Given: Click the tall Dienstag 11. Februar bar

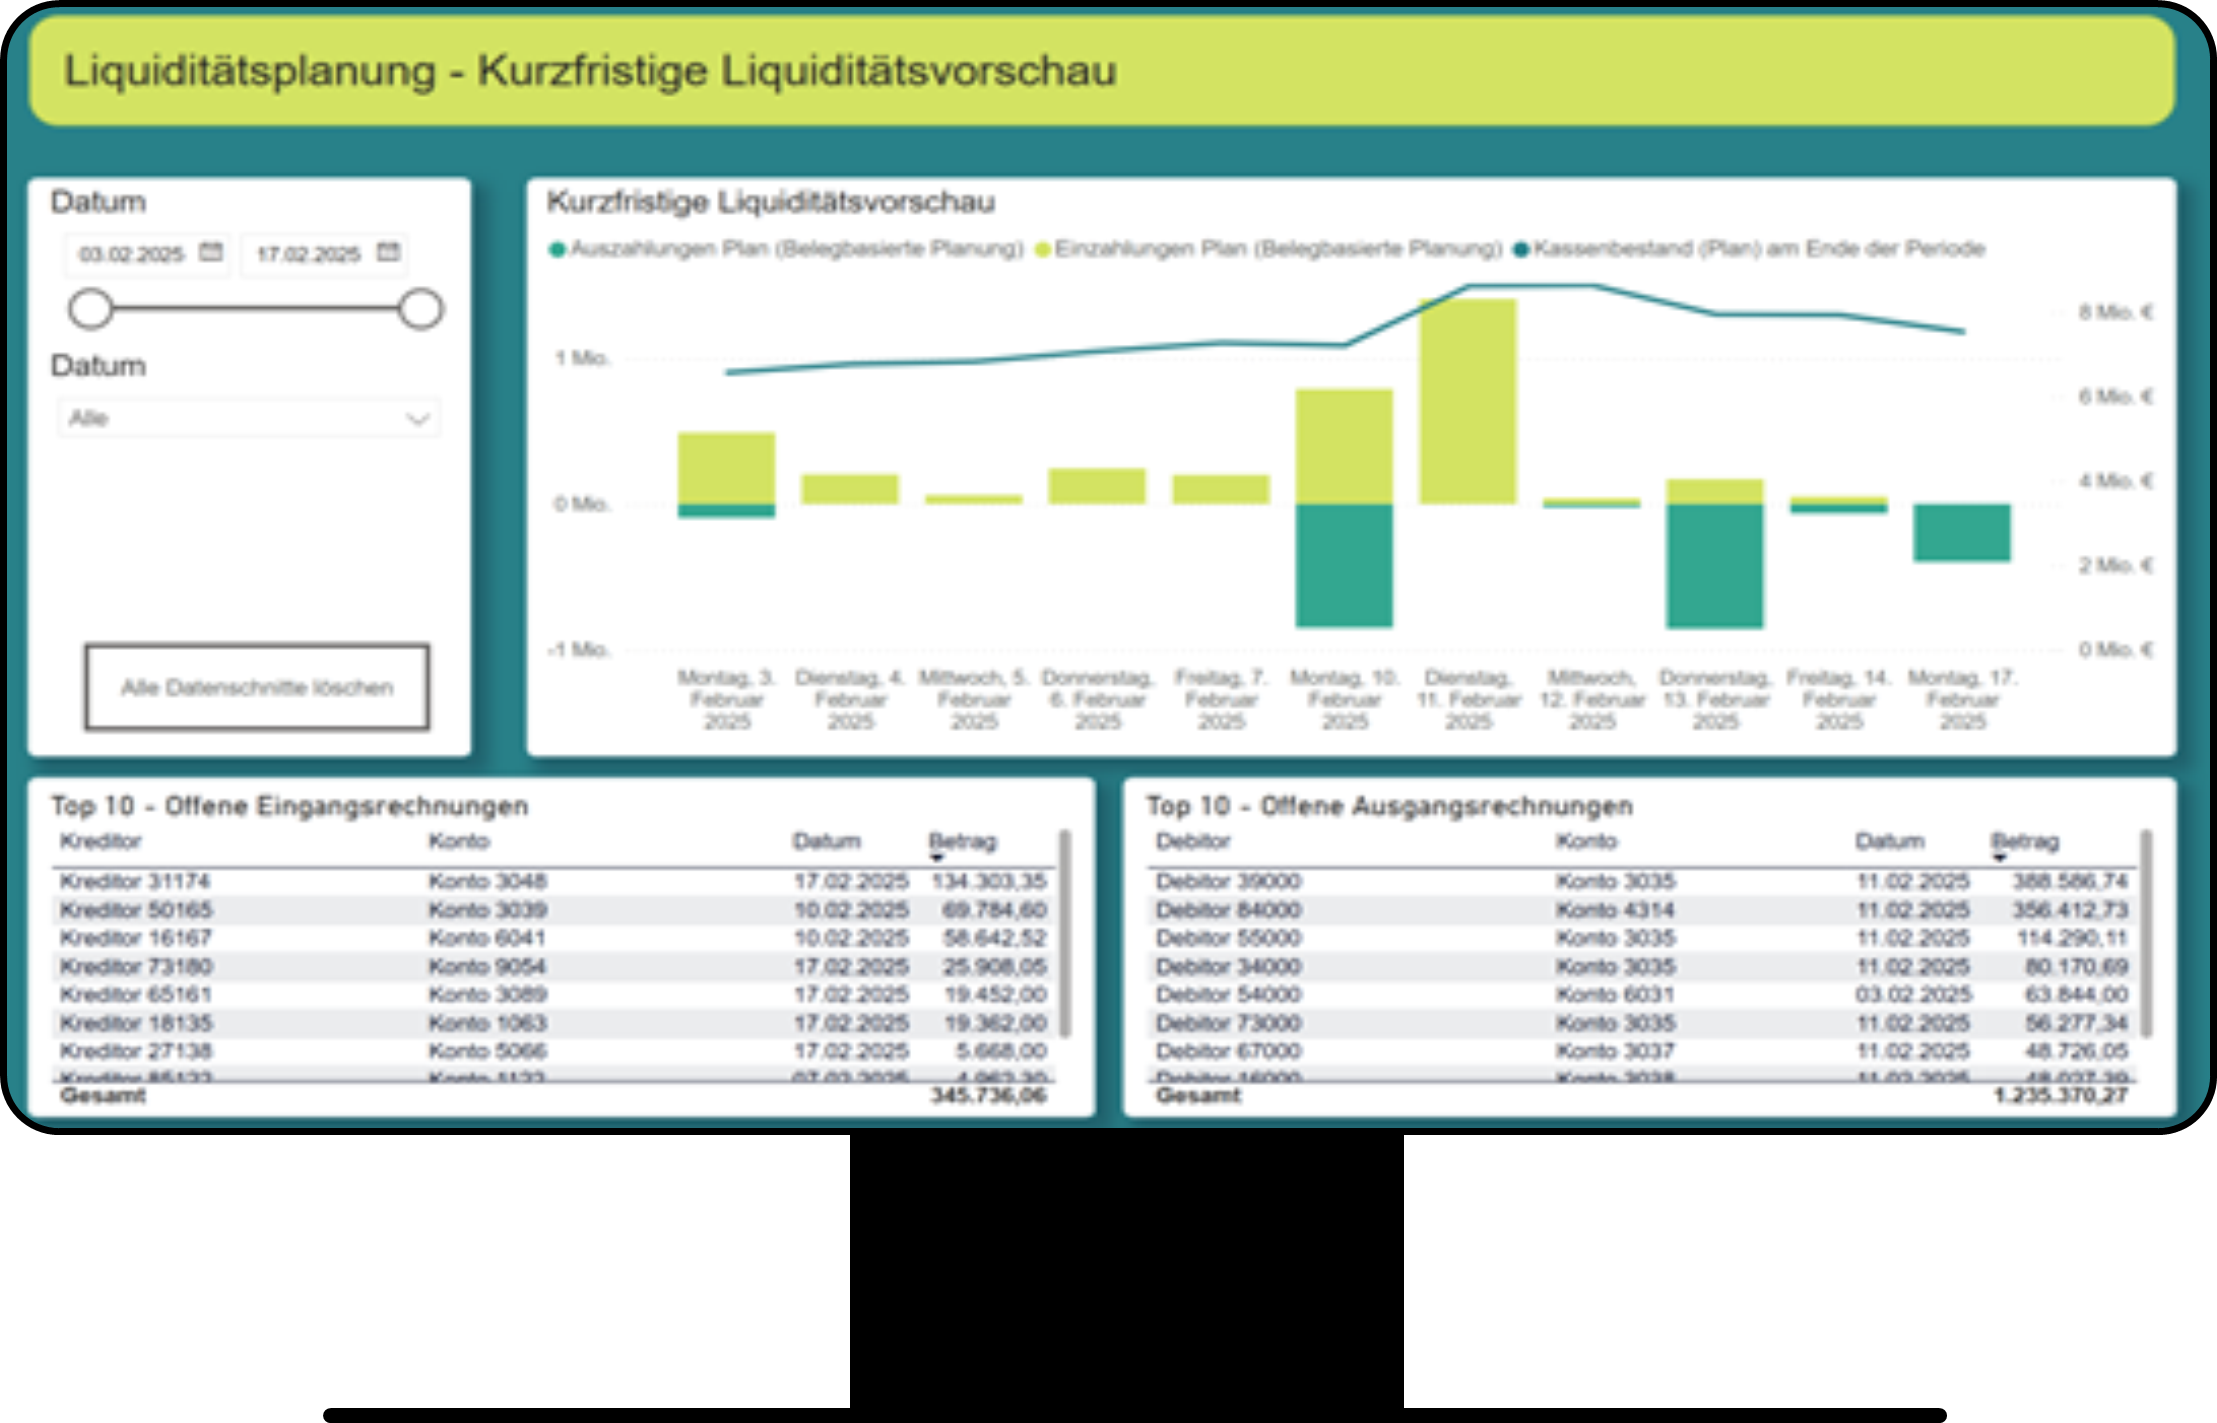Looking at the screenshot, I should point(1467,400).
